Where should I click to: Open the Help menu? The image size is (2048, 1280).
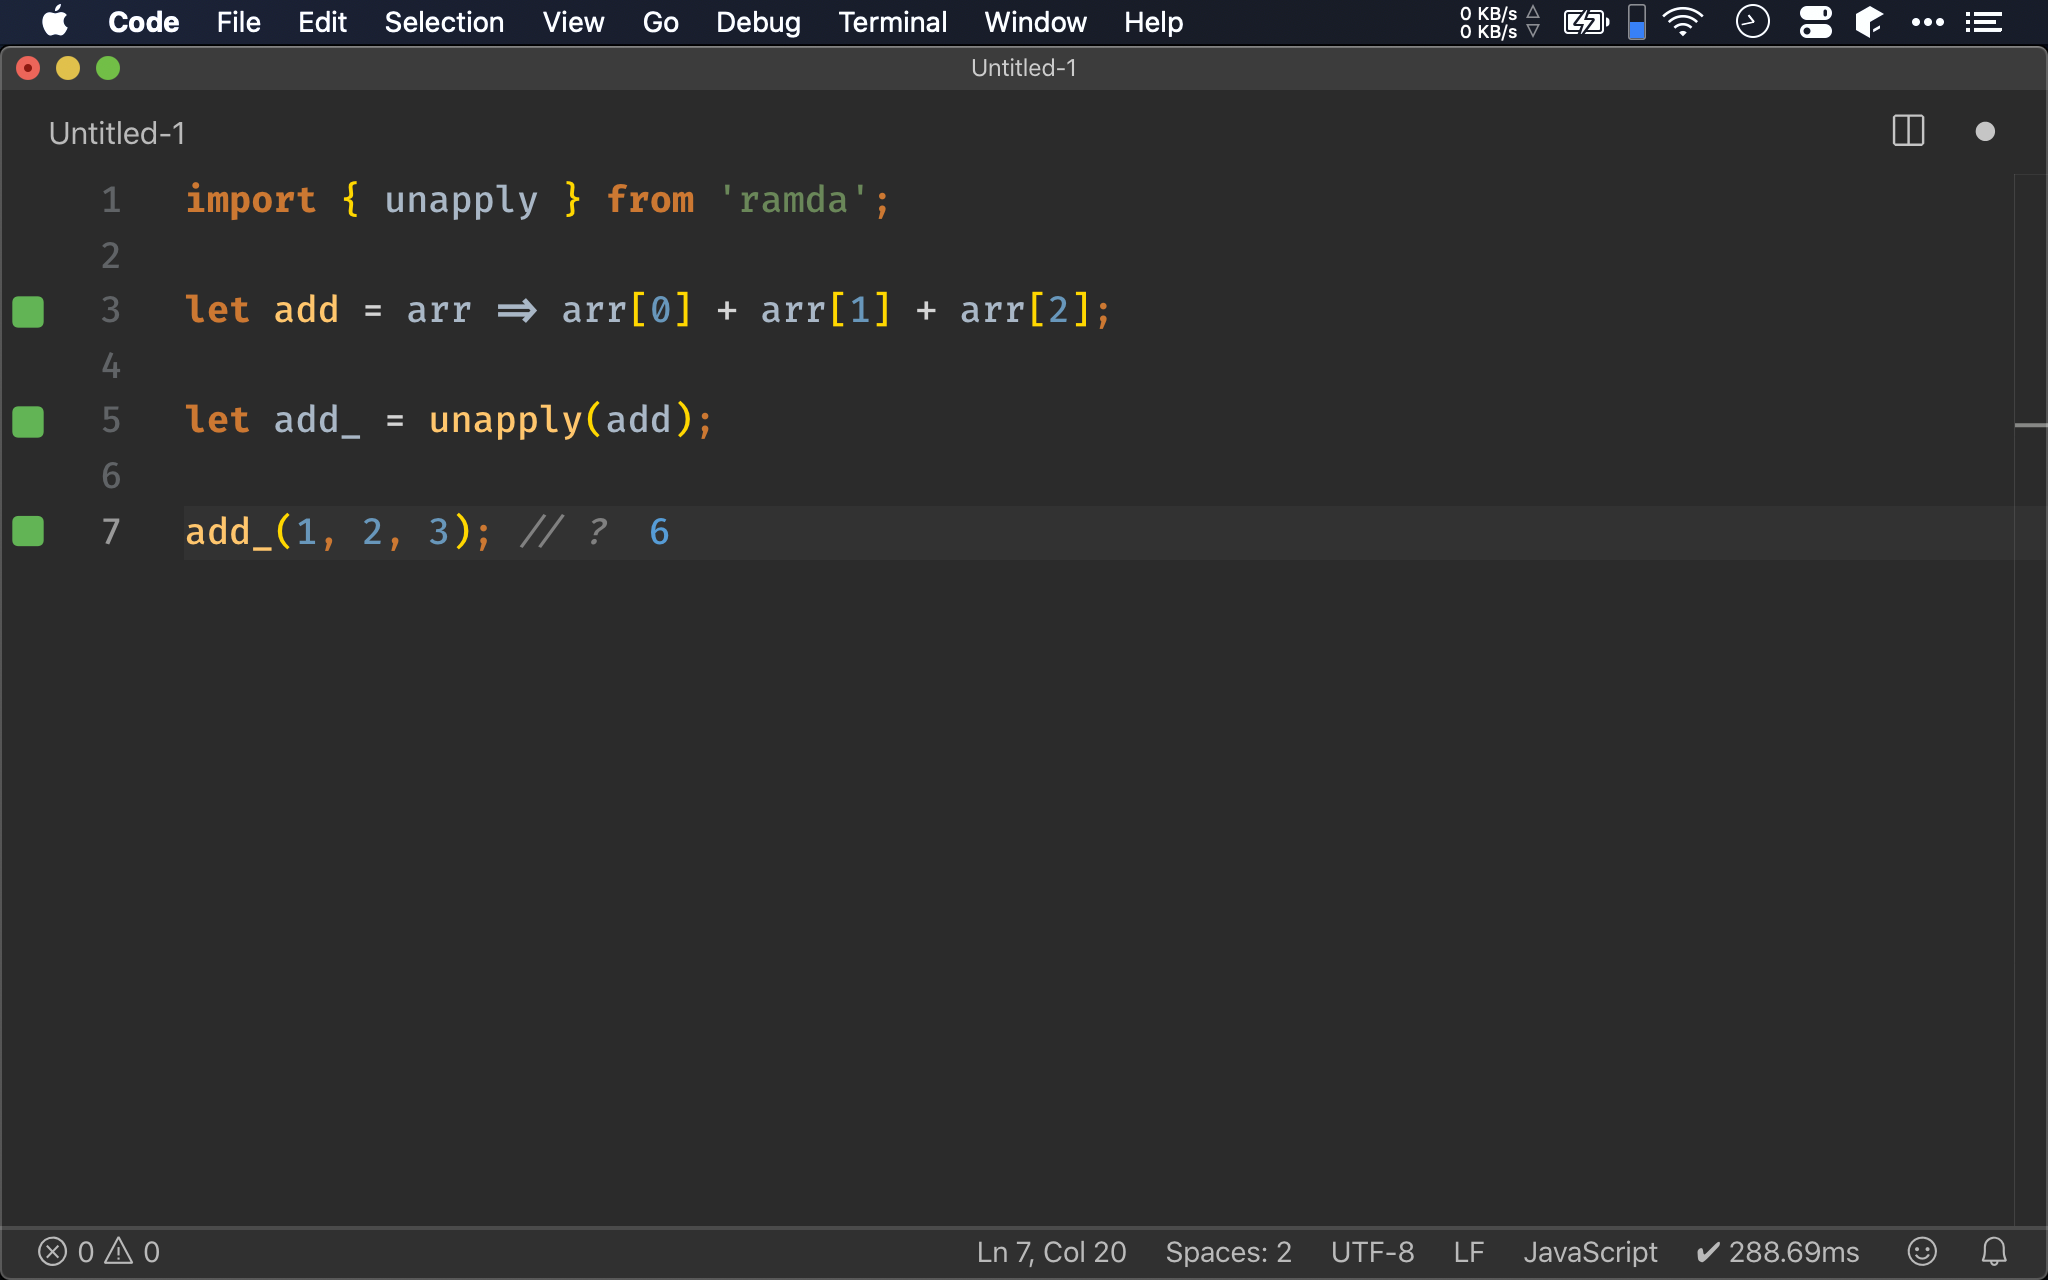(x=1153, y=22)
